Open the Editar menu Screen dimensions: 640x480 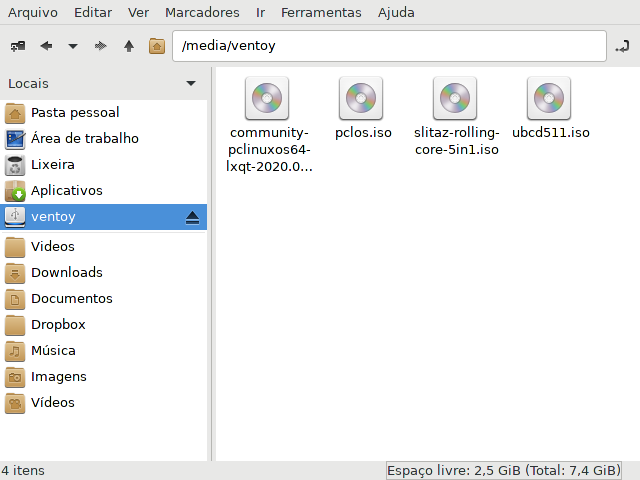coord(93,13)
